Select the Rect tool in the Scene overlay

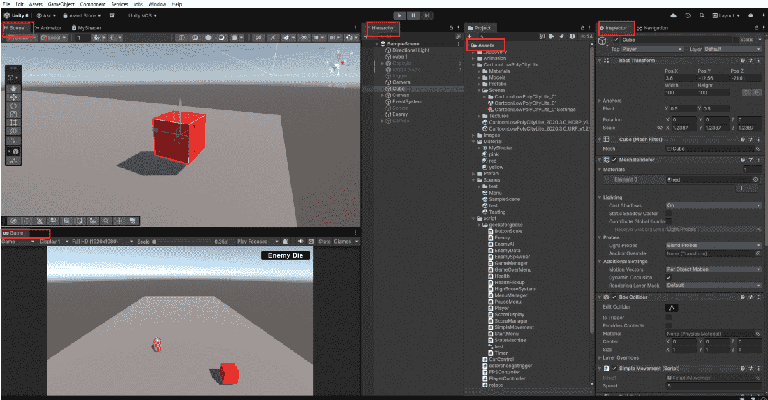13,122
